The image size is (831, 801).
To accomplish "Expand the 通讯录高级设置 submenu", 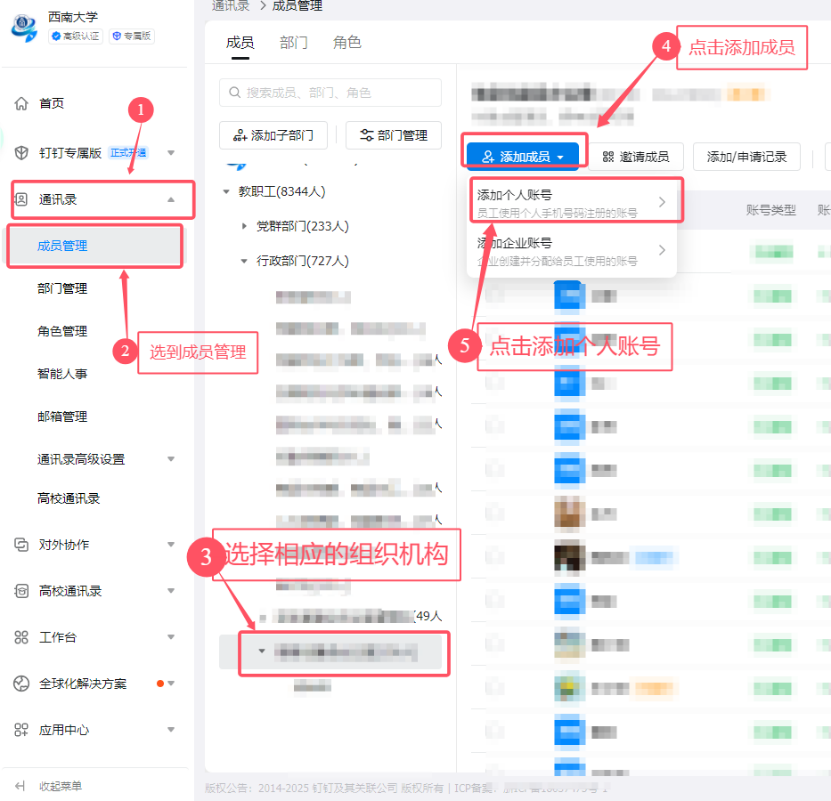I will (x=171, y=460).
